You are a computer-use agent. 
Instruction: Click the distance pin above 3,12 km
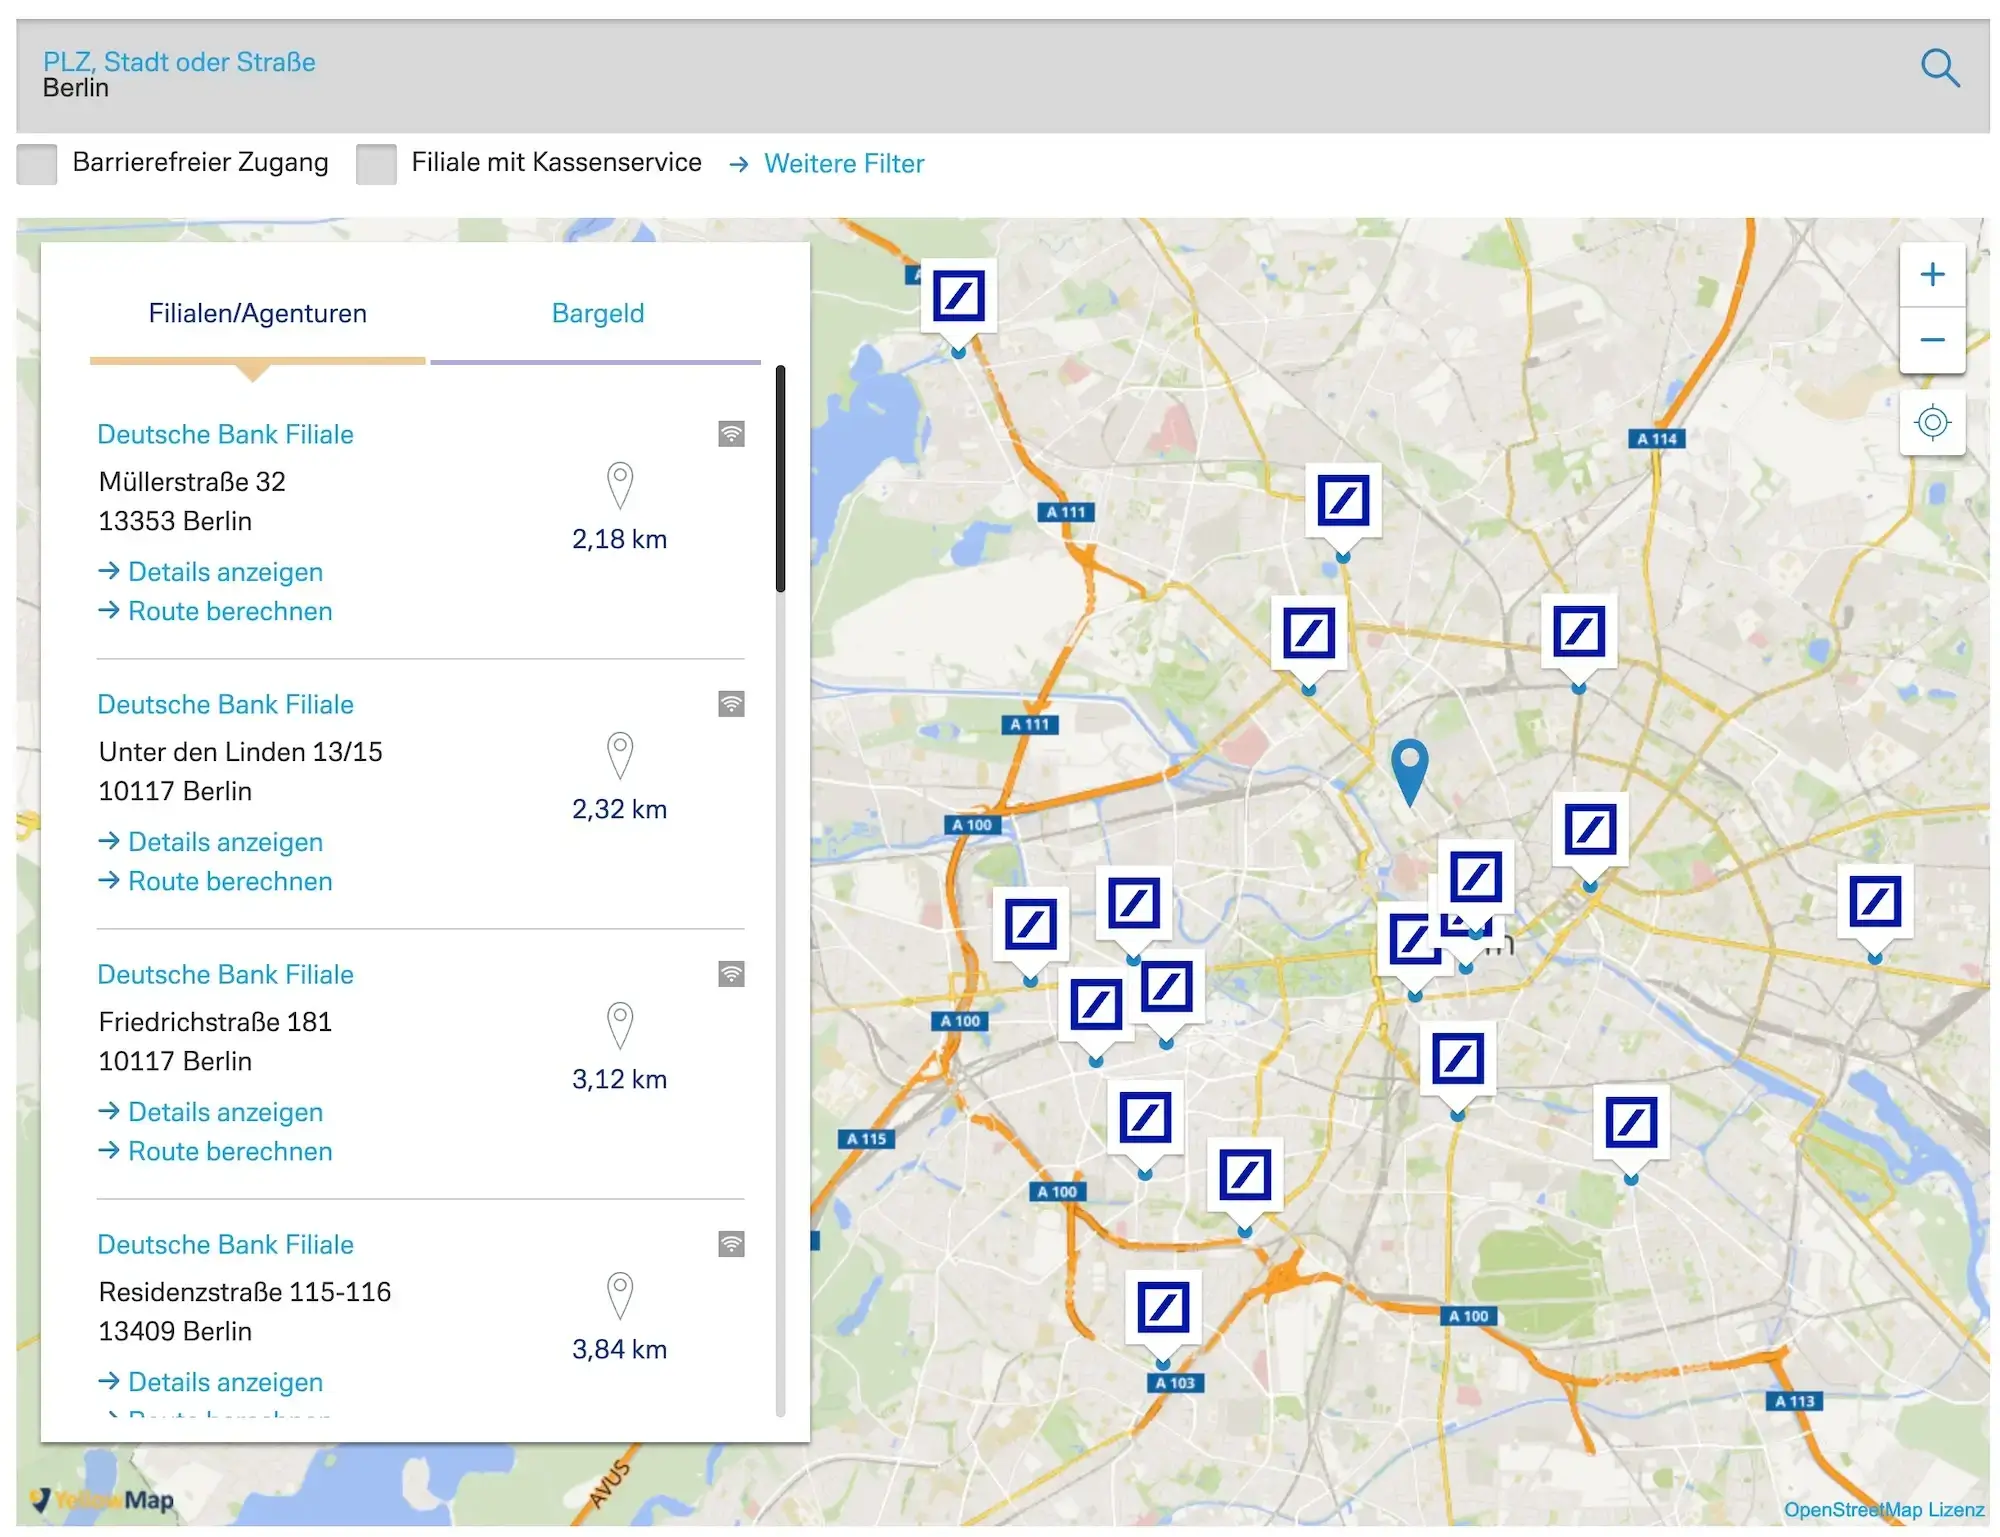pos(620,1025)
